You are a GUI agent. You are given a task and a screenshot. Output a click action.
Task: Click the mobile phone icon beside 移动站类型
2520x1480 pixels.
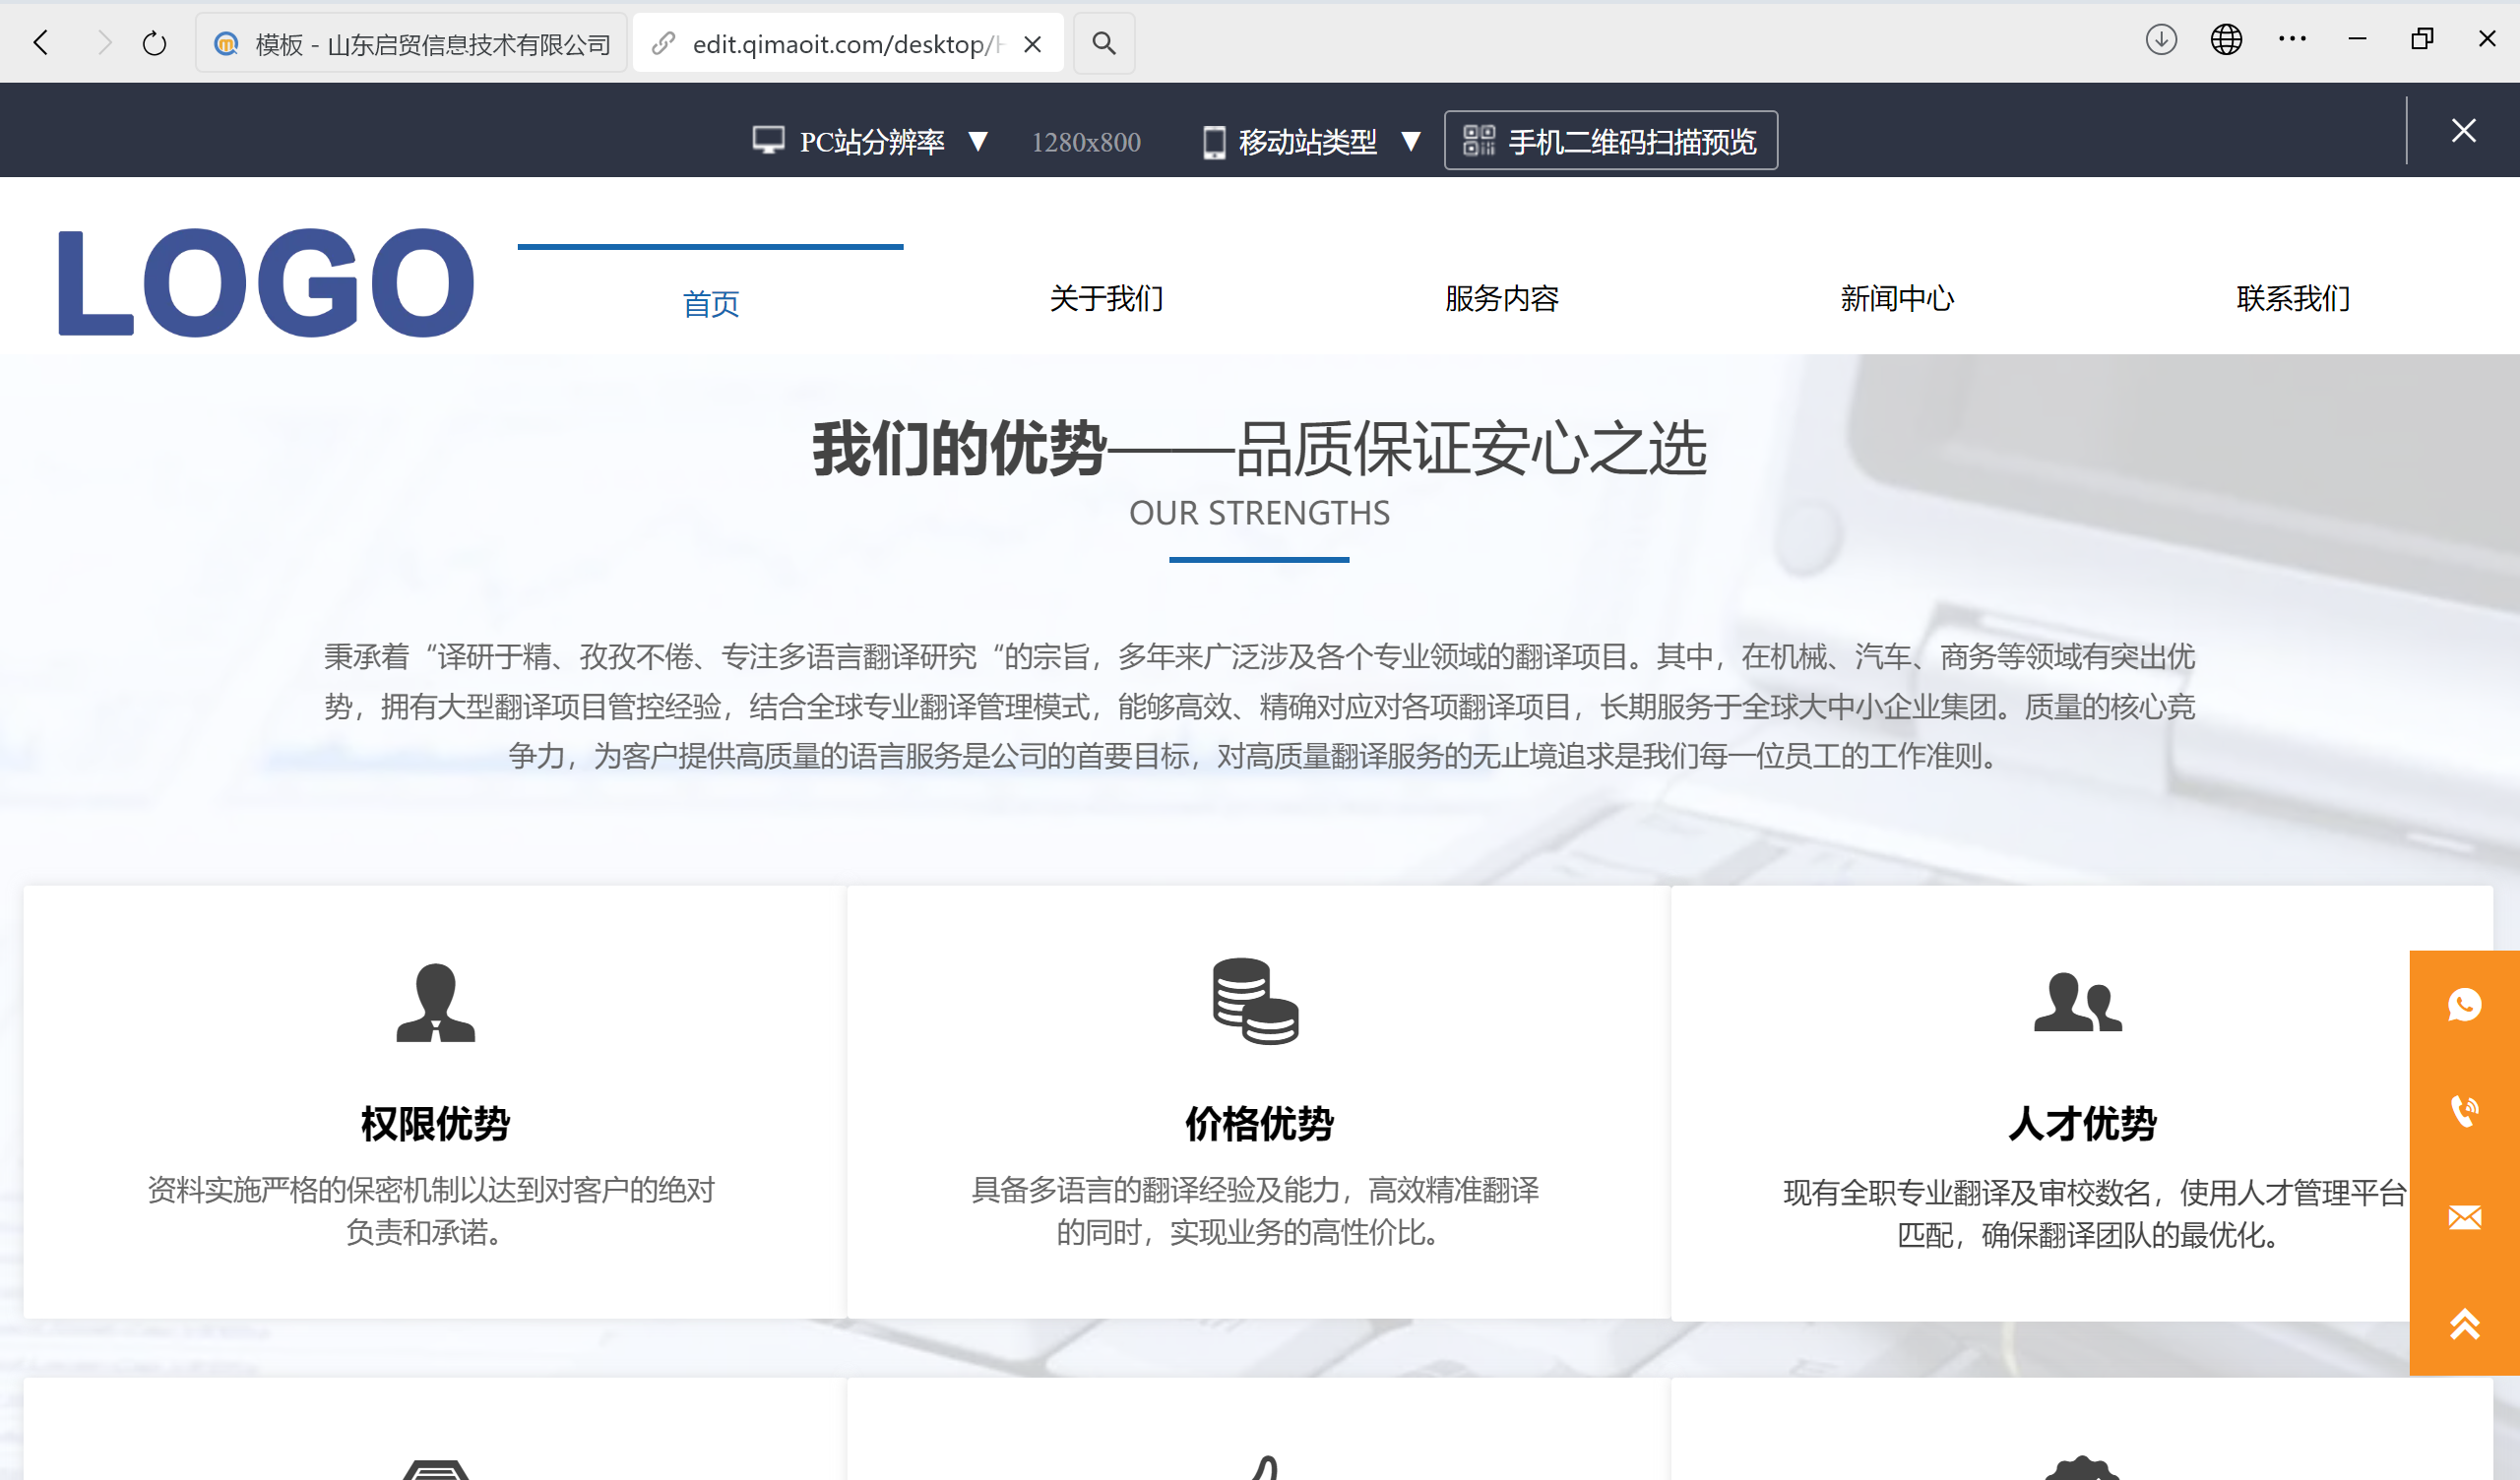coord(1213,141)
